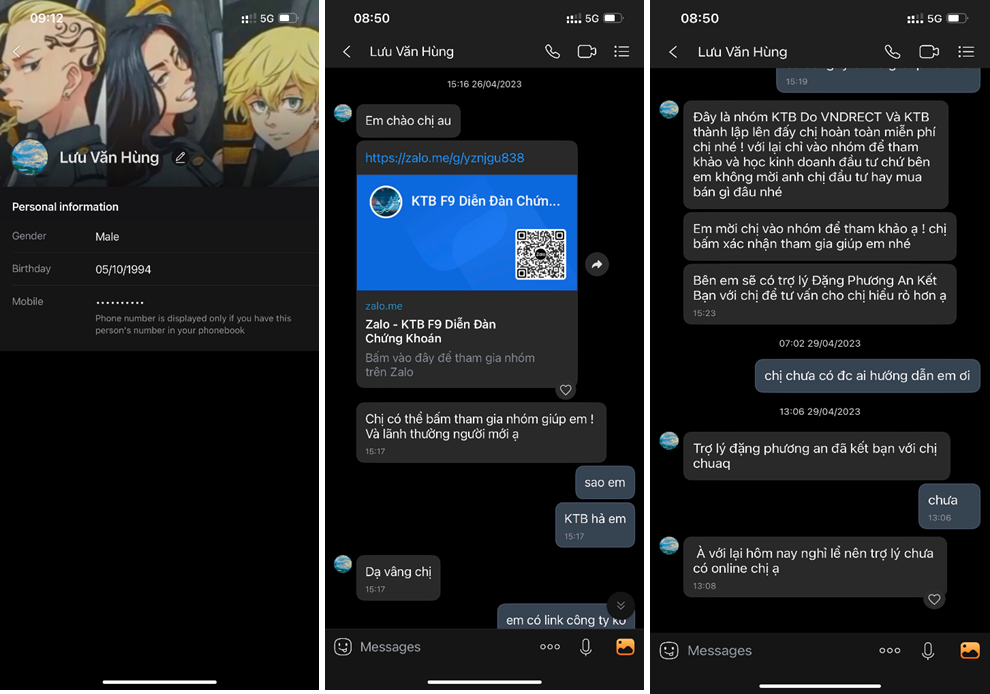Image resolution: width=990 pixels, height=694 pixels.
Task: React with heart on the 13:08 message
Action: tap(934, 599)
